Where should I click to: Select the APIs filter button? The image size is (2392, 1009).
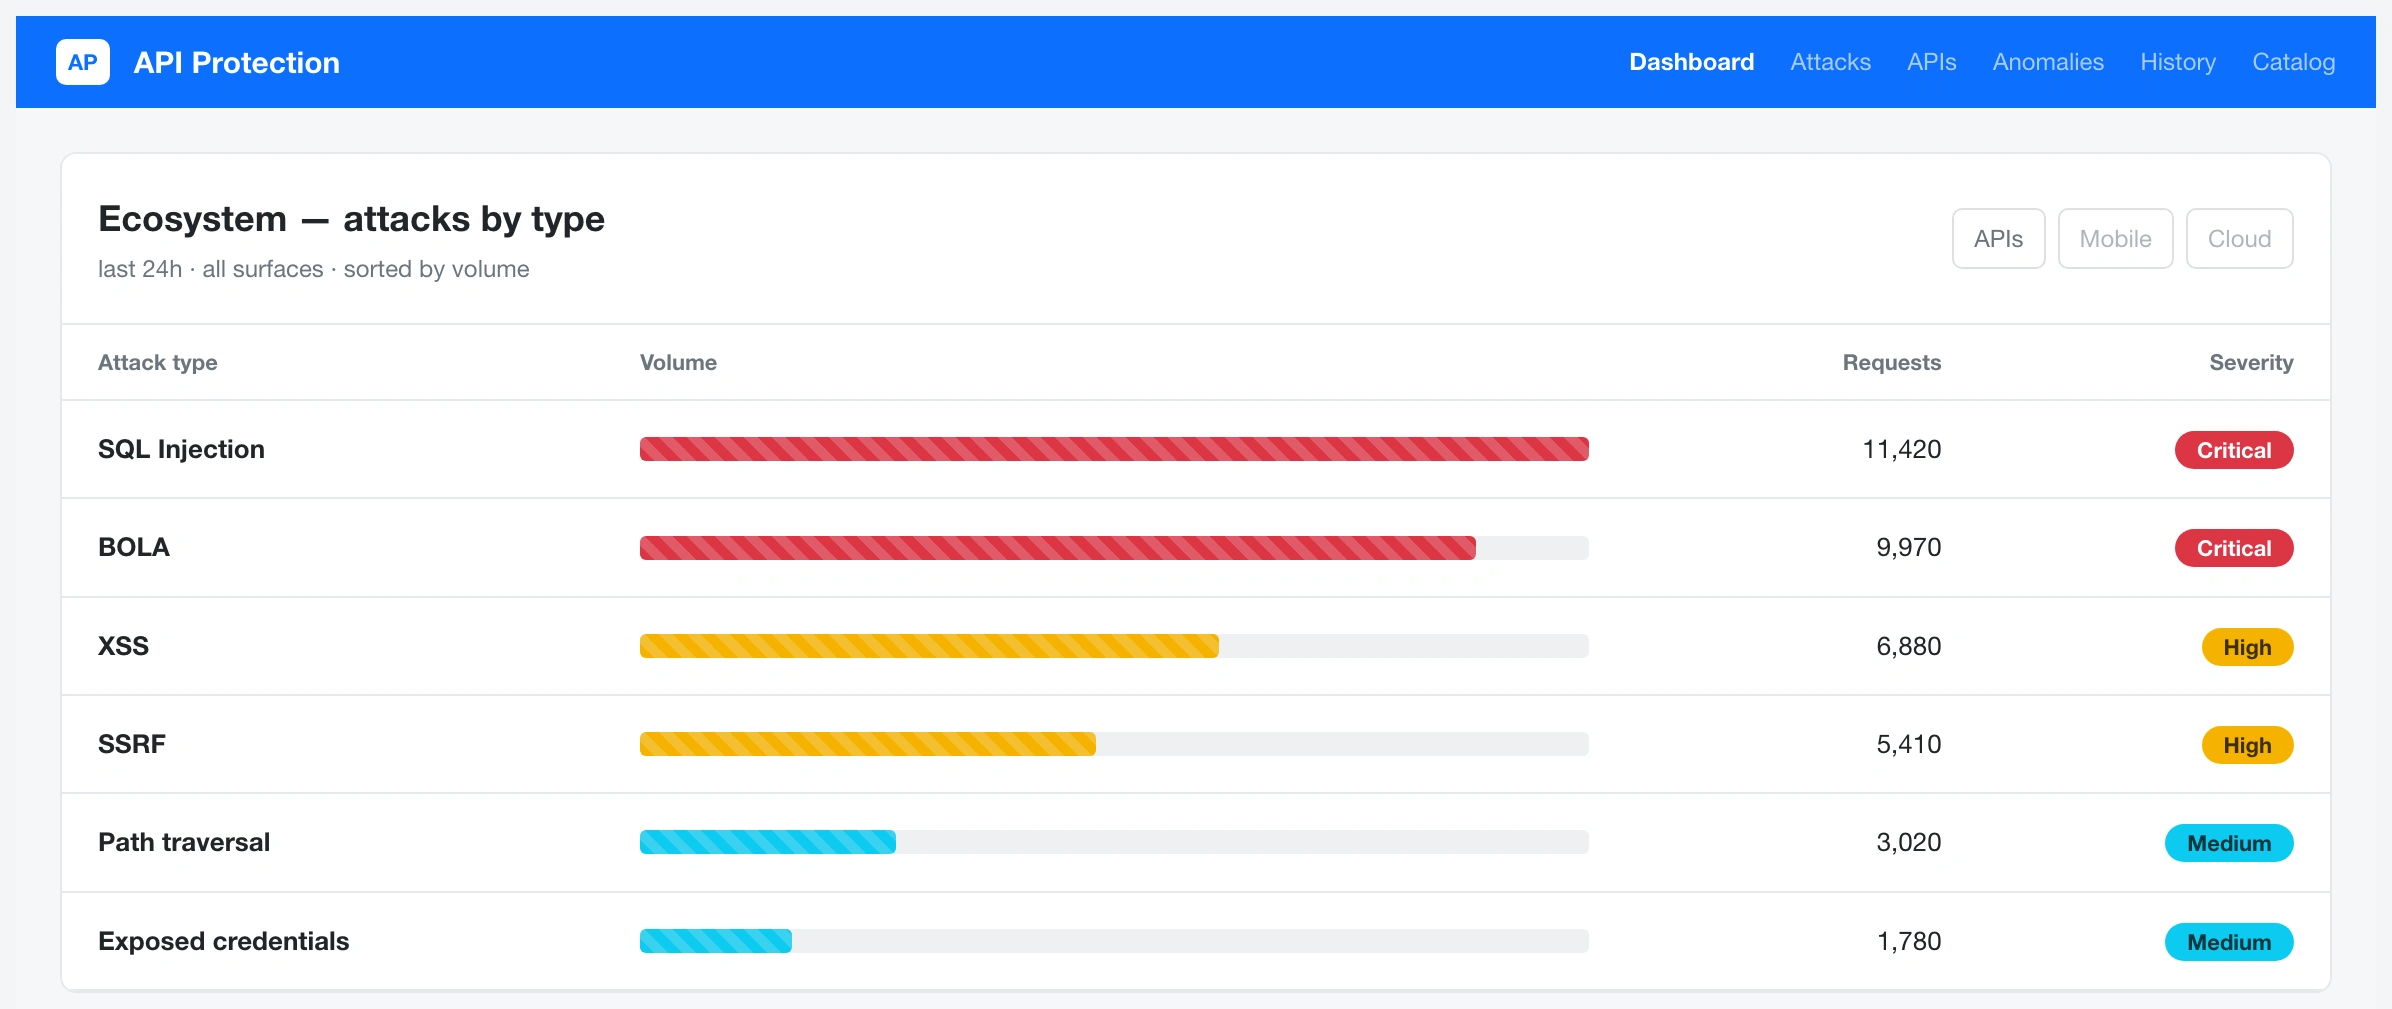pyautogui.click(x=1998, y=239)
